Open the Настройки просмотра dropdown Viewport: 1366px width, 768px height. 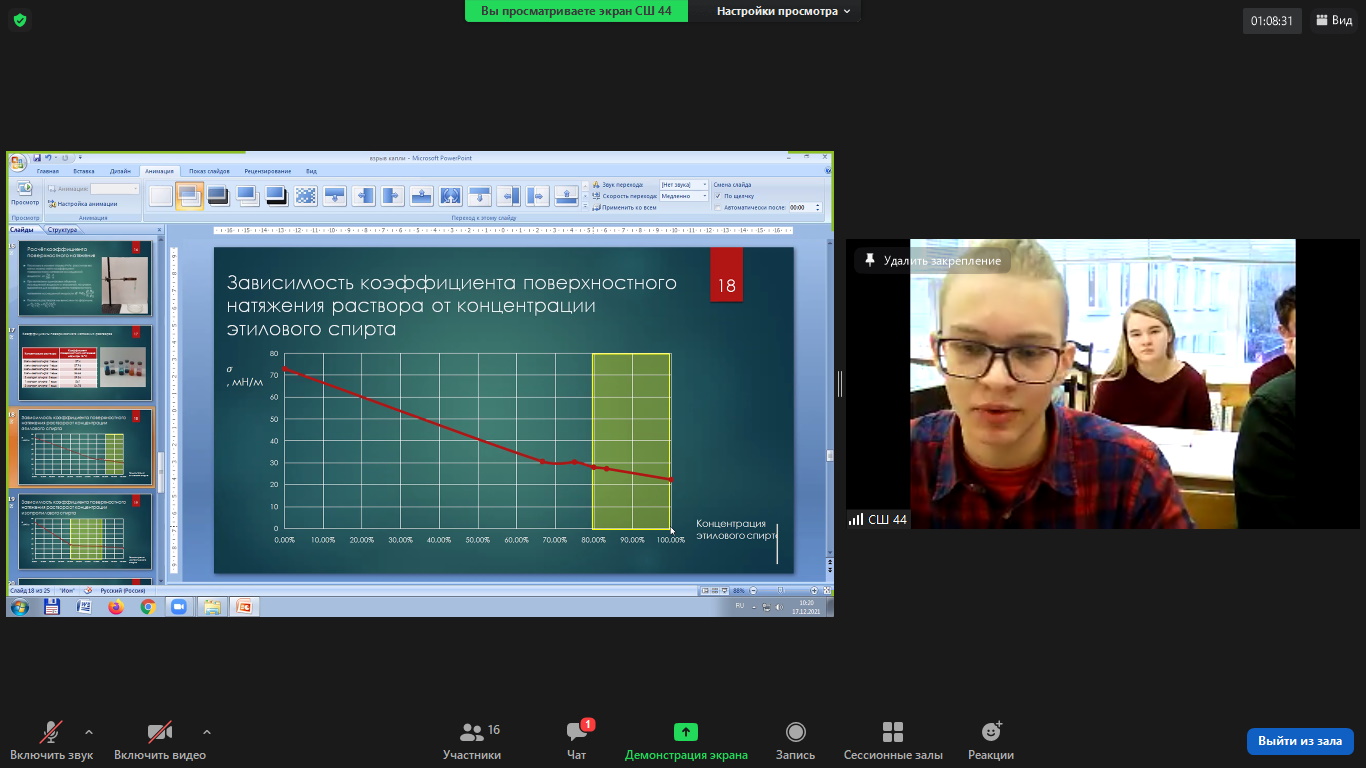(x=784, y=11)
